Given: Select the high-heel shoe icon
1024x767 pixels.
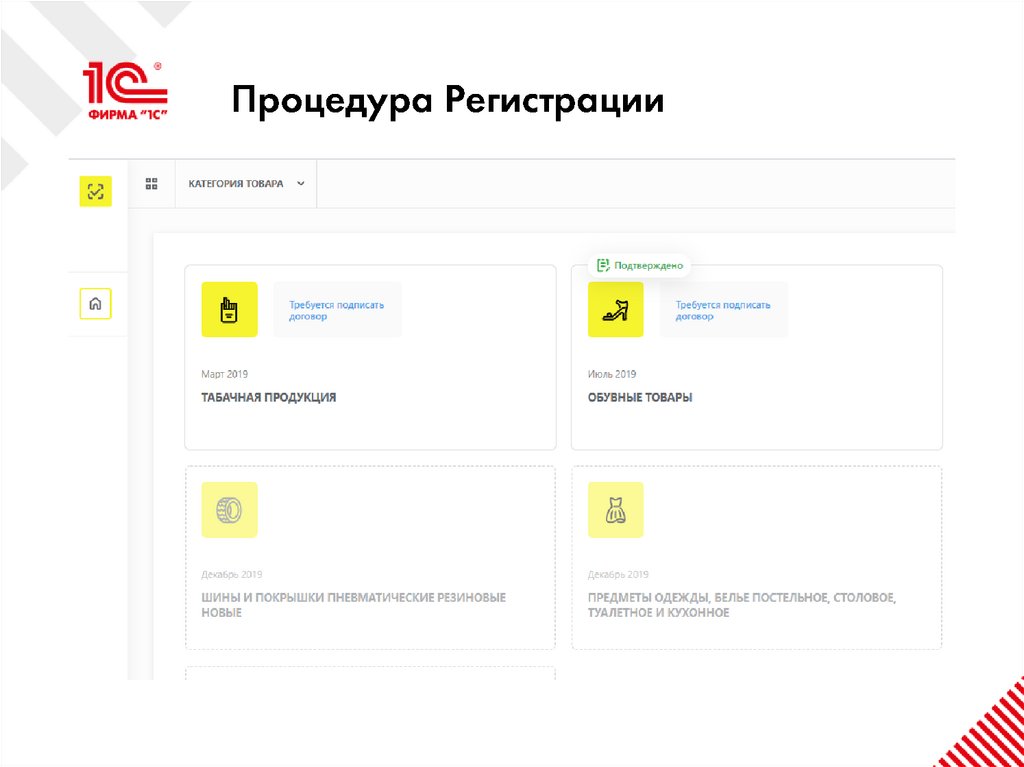Looking at the screenshot, I should point(615,310).
